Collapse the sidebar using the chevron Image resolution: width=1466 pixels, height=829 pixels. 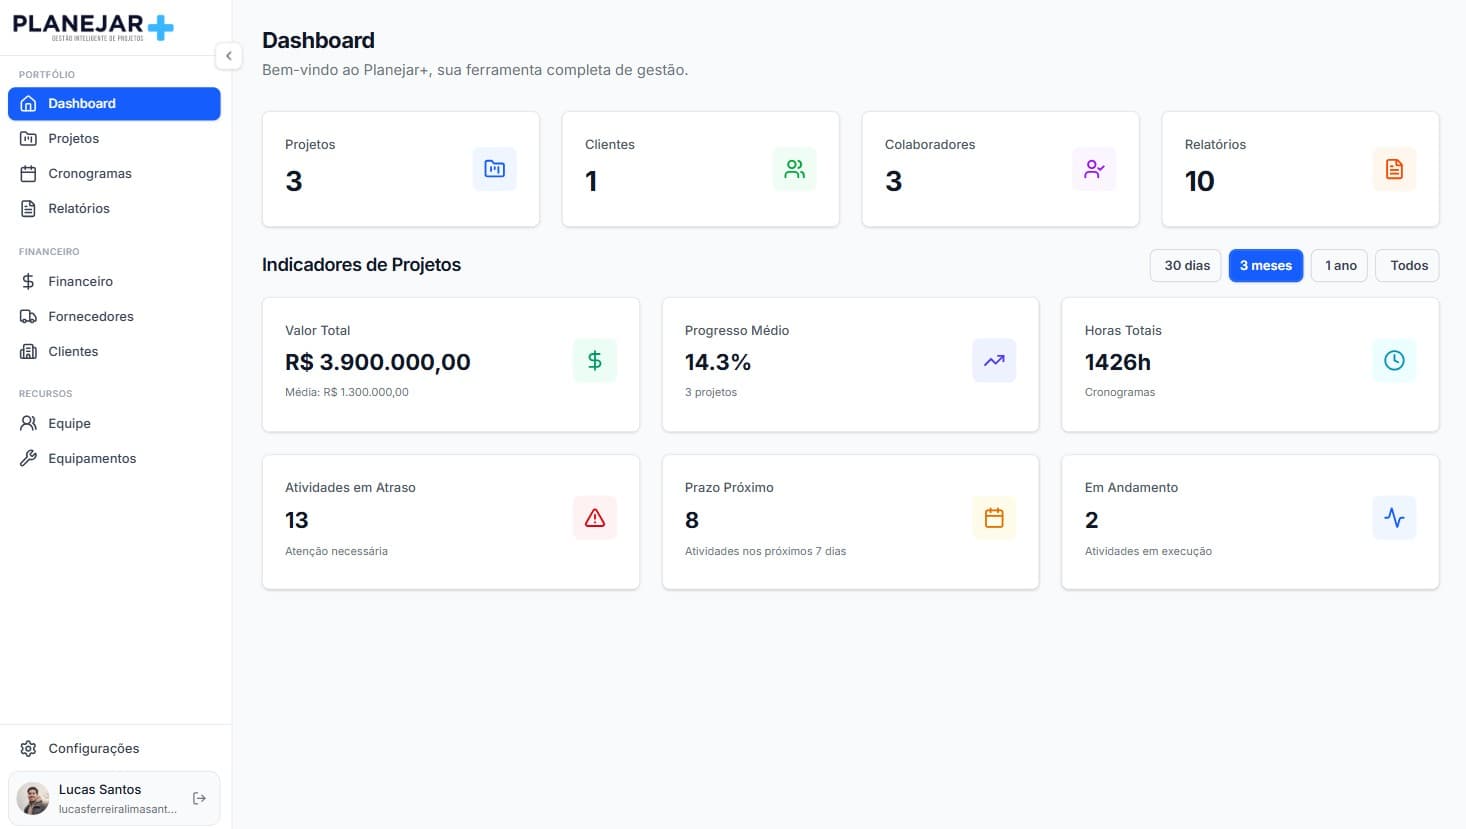point(229,56)
